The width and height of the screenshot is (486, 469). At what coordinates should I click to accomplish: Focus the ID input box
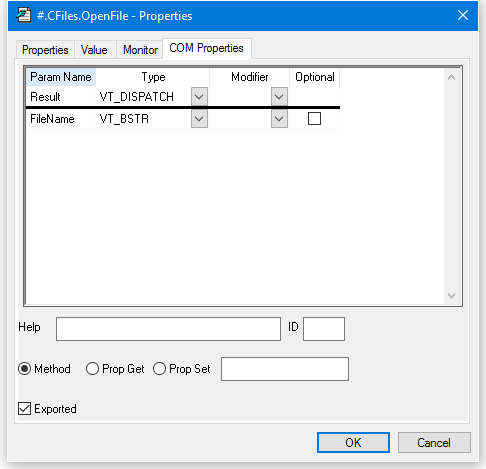pyautogui.click(x=324, y=329)
